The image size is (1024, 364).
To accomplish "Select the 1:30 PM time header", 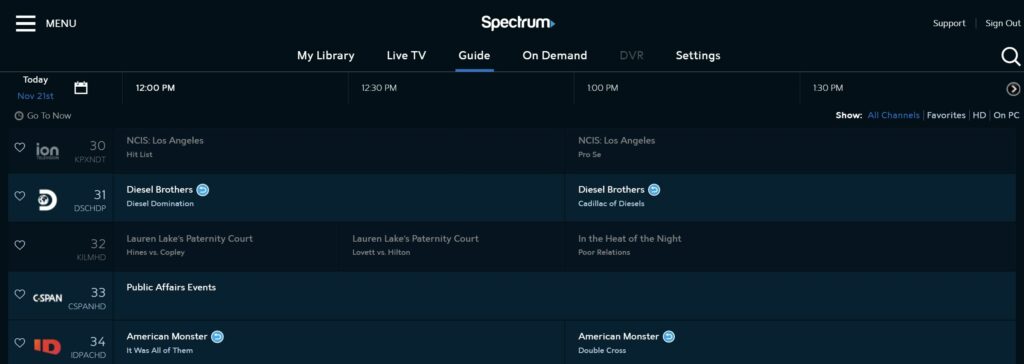I will click(828, 88).
